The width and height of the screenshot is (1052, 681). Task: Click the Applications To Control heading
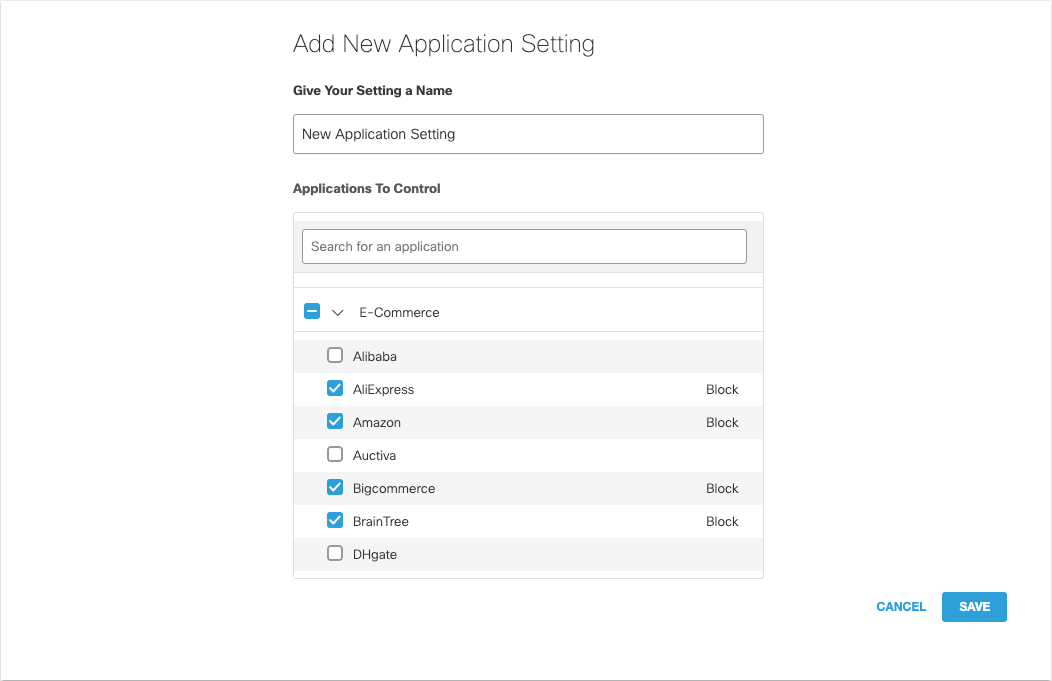[x=366, y=189]
